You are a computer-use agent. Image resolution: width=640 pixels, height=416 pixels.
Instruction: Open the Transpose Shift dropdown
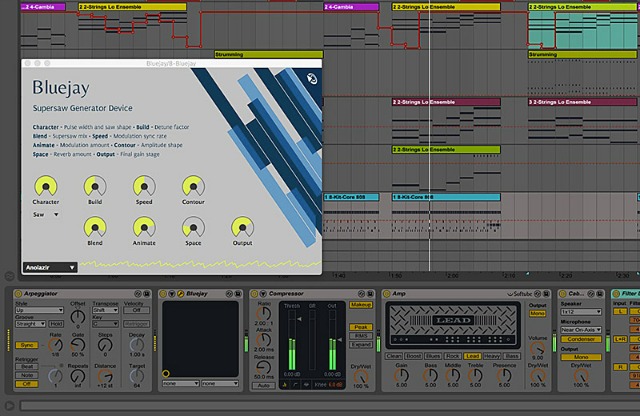pos(105,310)
